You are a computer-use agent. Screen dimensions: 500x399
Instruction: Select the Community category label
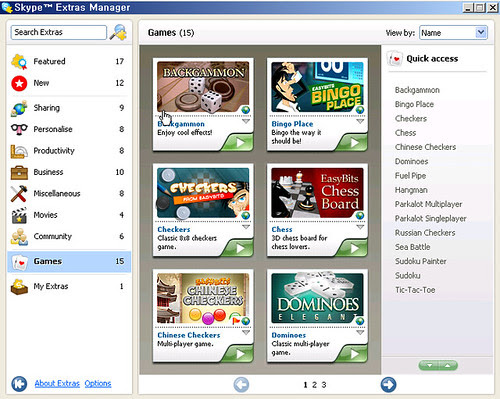[53, 236]
